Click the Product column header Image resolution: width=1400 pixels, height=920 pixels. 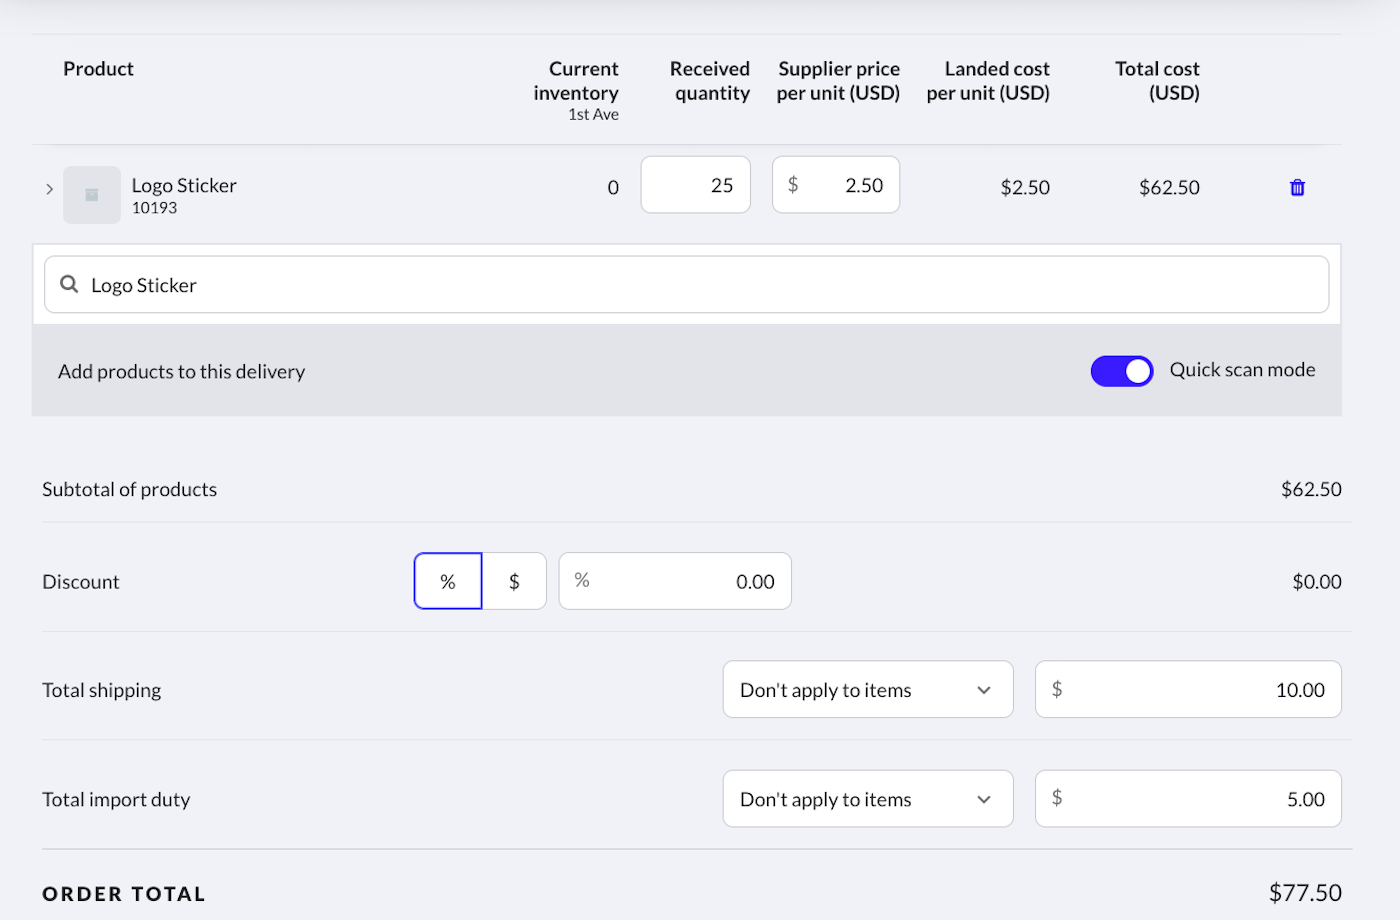[x=98, y=69]
